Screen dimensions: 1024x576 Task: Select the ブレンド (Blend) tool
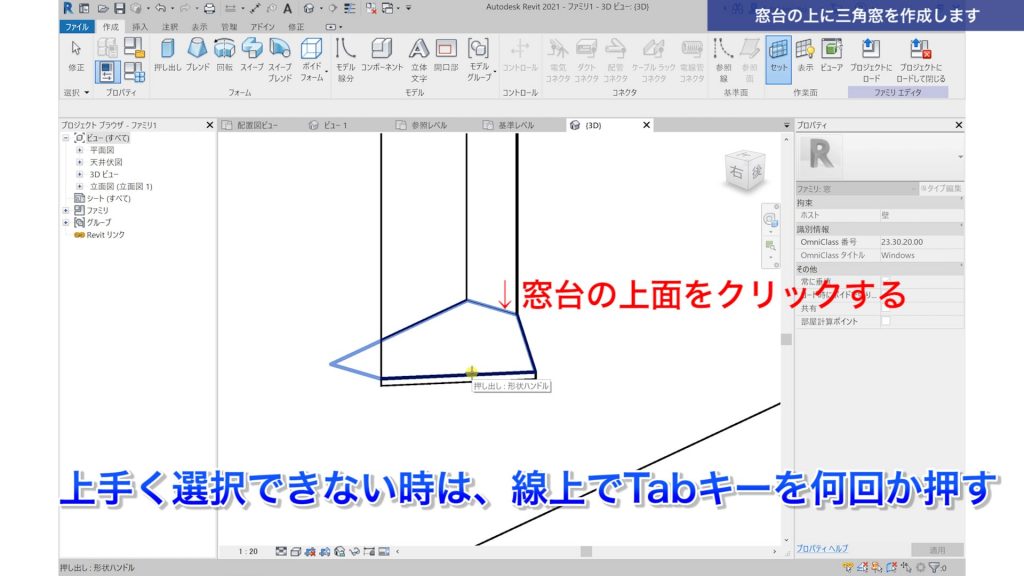click(198, 50)
